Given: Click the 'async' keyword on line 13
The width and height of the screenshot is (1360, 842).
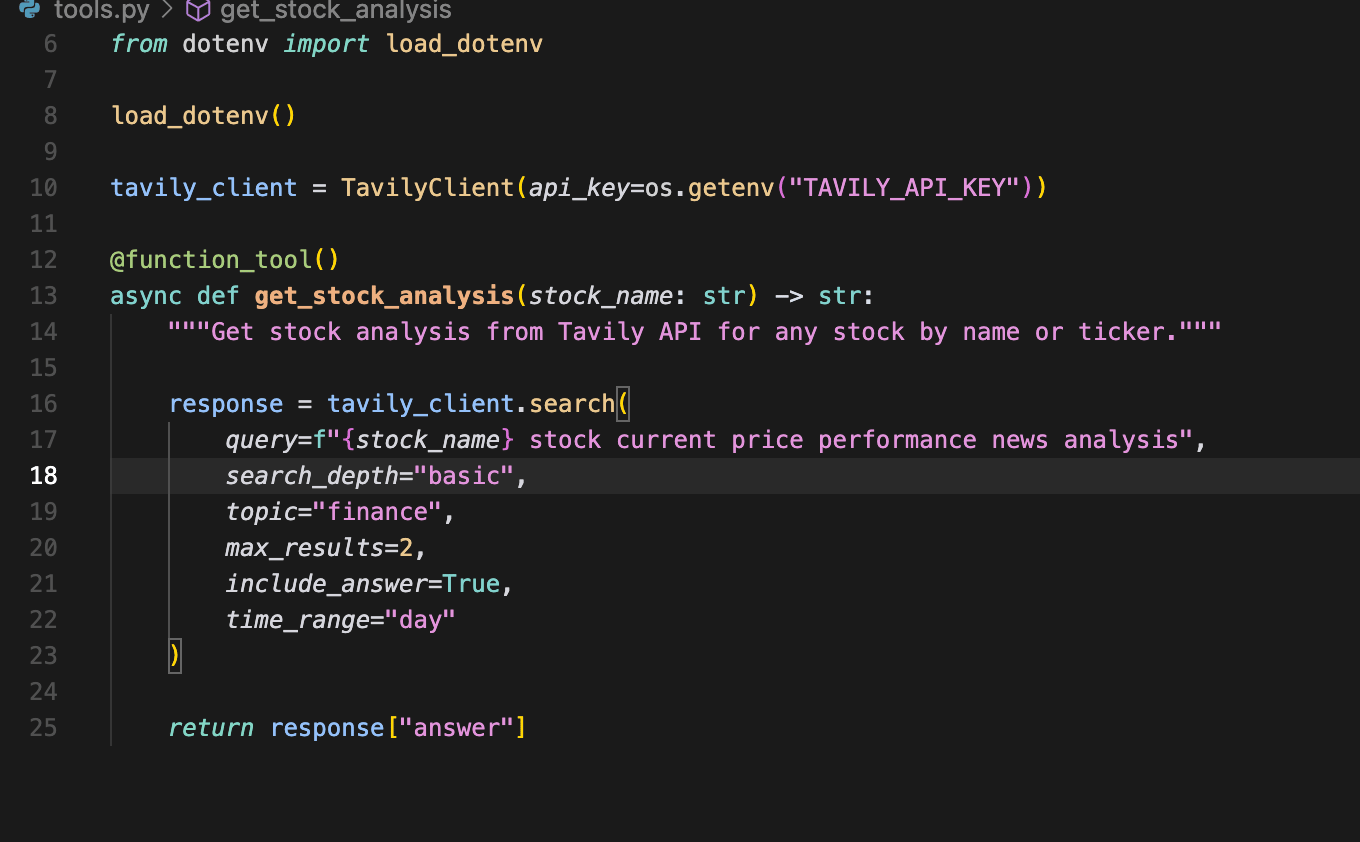Looking at the screenshot, I should pyautogui.click(x=147, y=296).
